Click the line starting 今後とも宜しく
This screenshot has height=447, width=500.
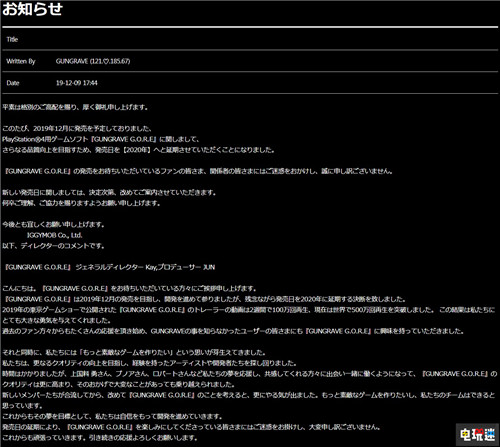[x=53, y=225]
